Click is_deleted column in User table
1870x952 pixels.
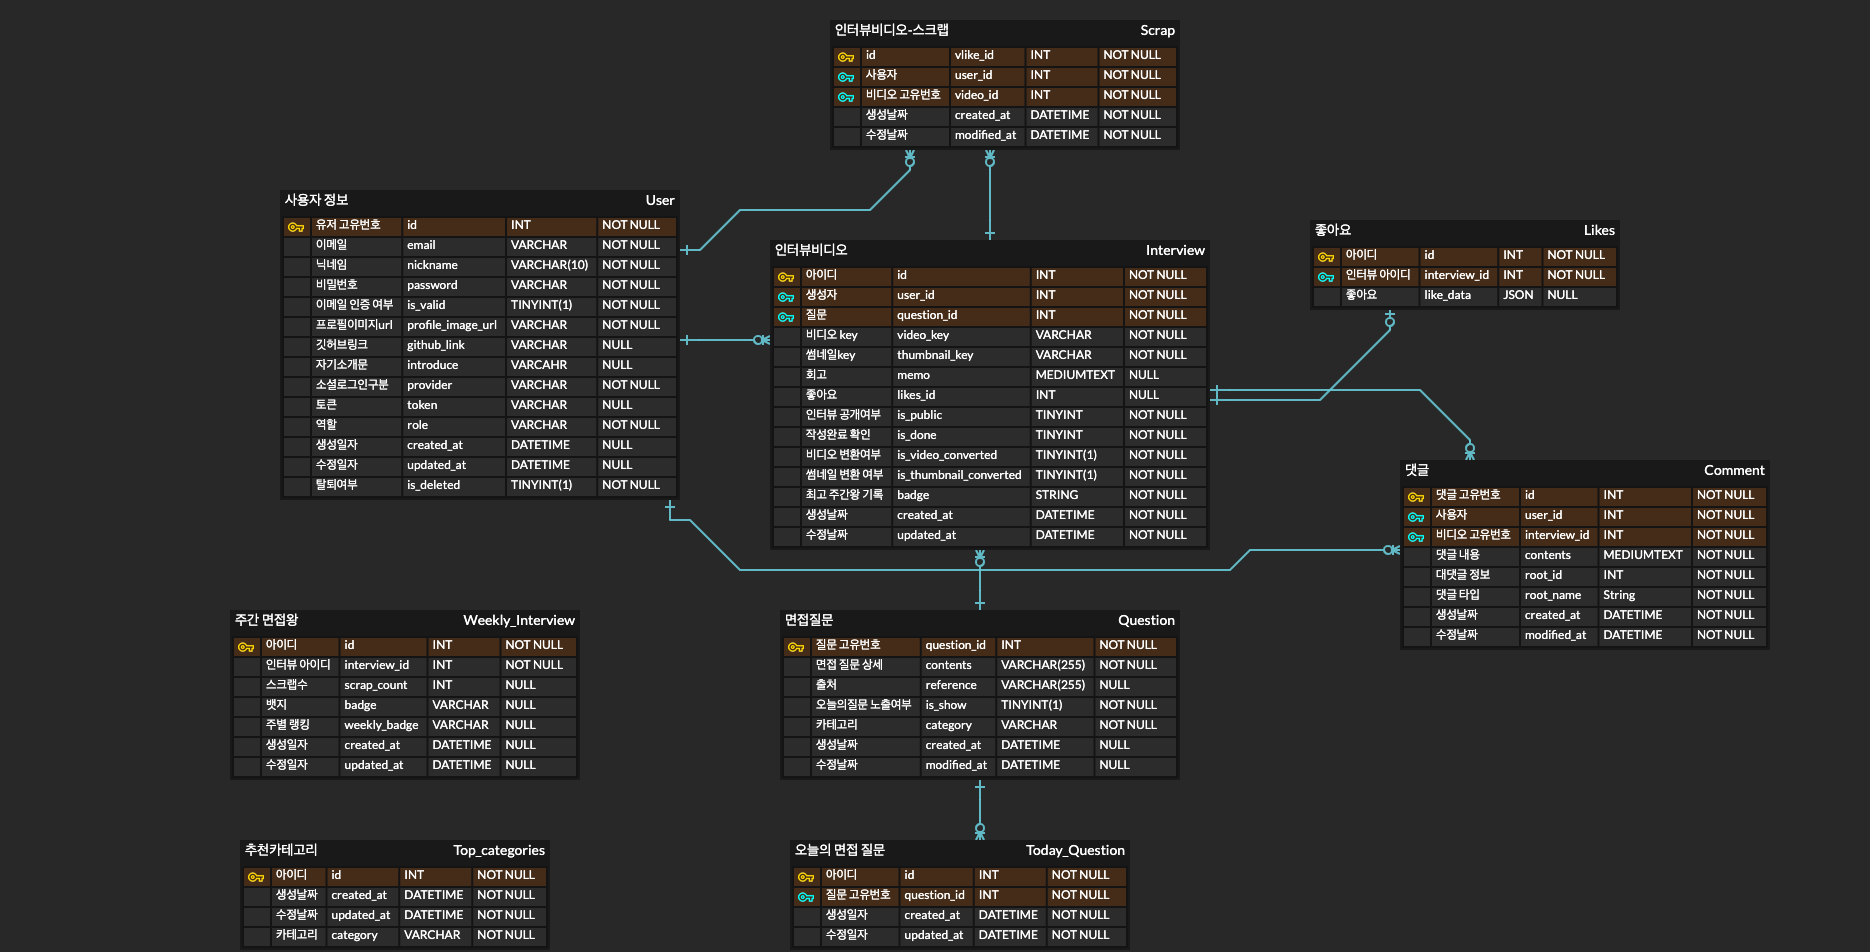point(433,485)
